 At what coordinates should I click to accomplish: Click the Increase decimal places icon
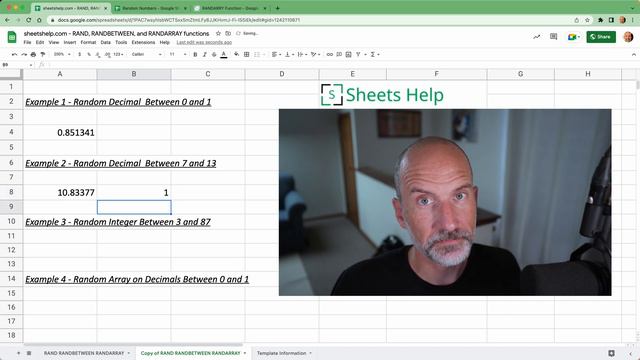click(x=107, y=54)
